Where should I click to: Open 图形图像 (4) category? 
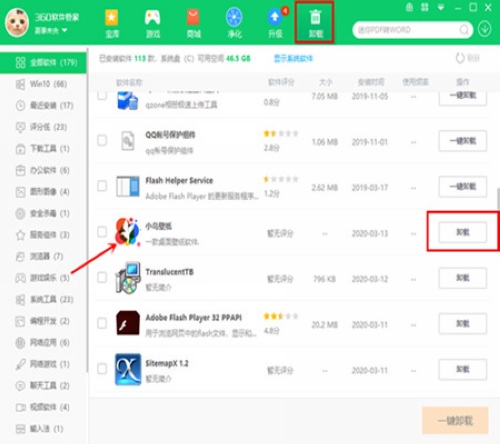tap(43, 192)
